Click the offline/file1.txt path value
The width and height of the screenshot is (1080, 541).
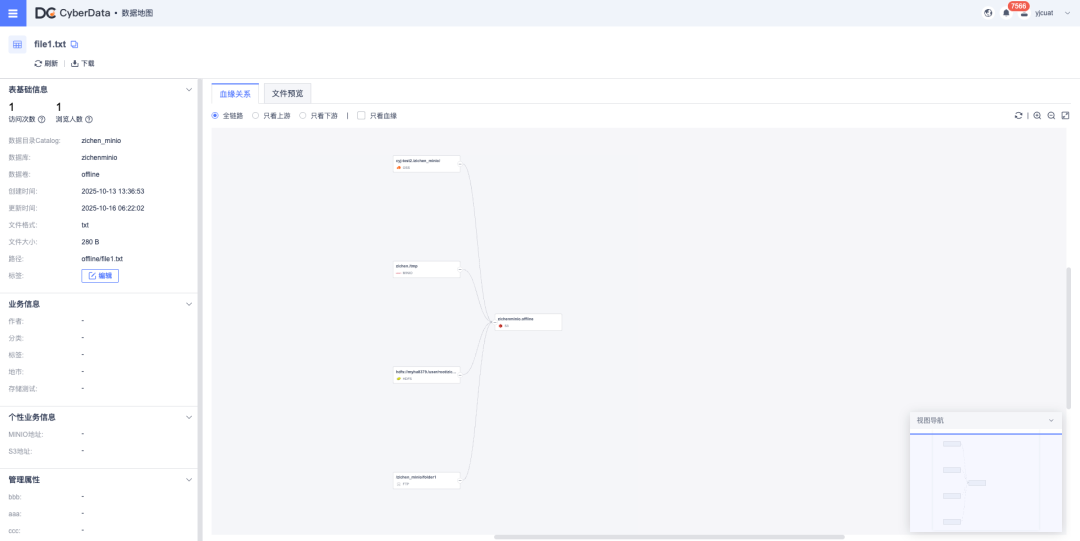click(x=102, y=258)
